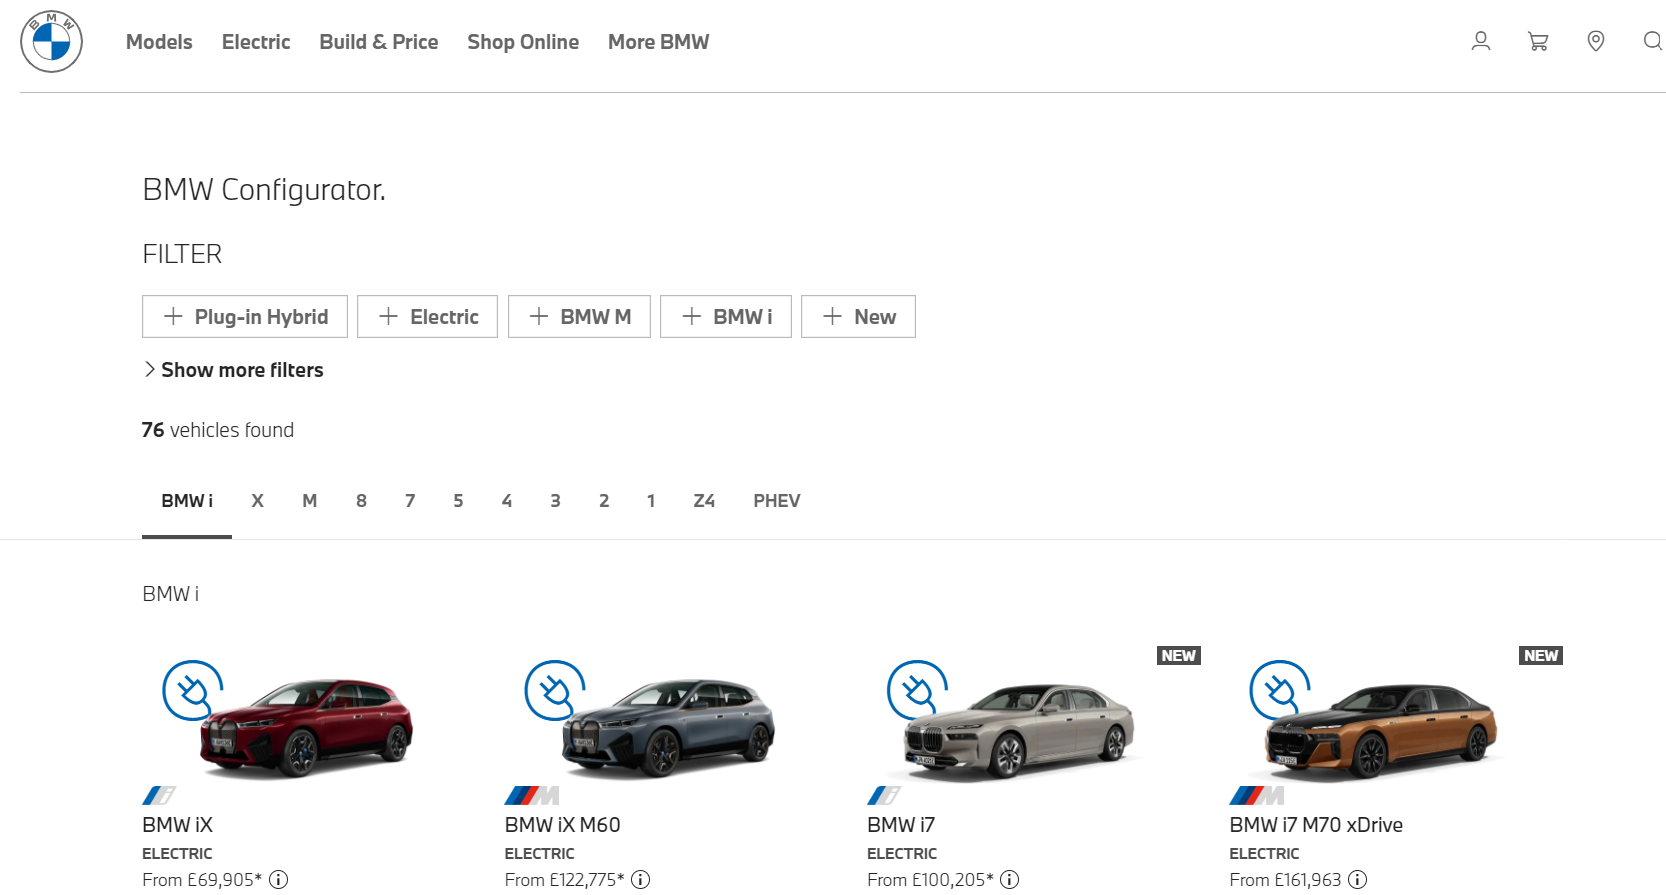Screen dimensions: 1666x895
Task: Toggle the BMW M filter
Action: click(x=579, y=317)
